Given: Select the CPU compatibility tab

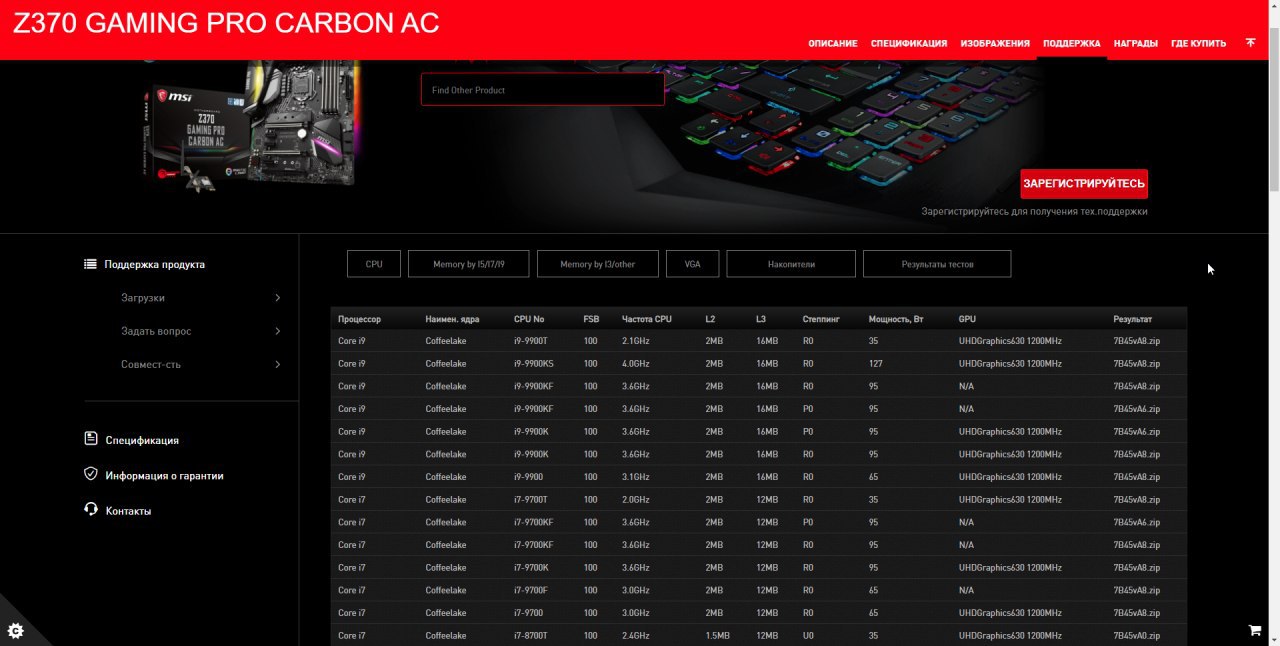Looking at the screenshot, I should [374, 264].
